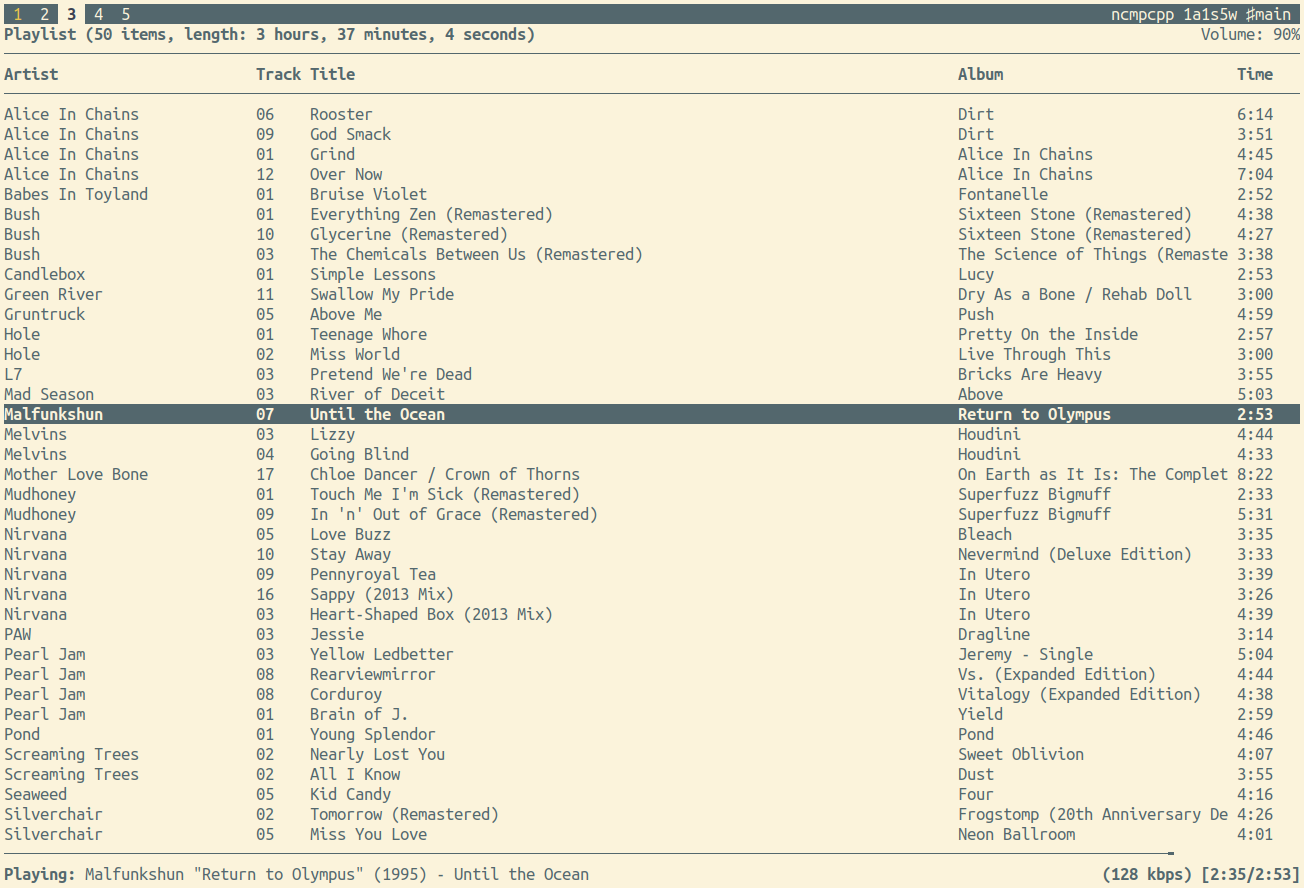Select Nirvana track Heart-Shaped Box
The width and height of the screenshot is (1304, 888).
(430, 614)
